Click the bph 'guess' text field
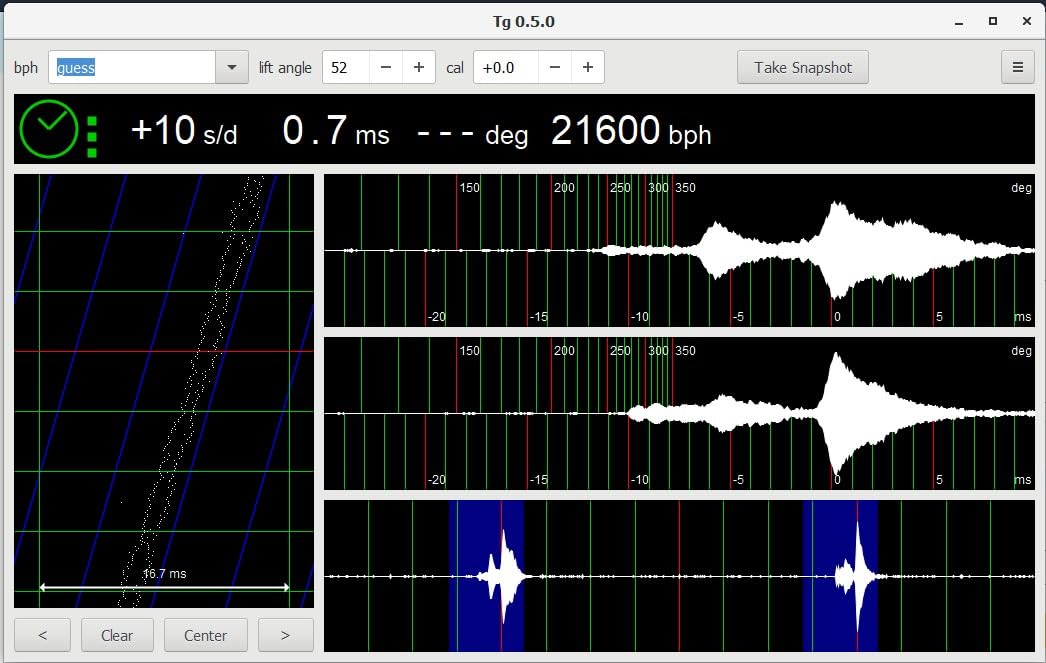 click(132, 67)
